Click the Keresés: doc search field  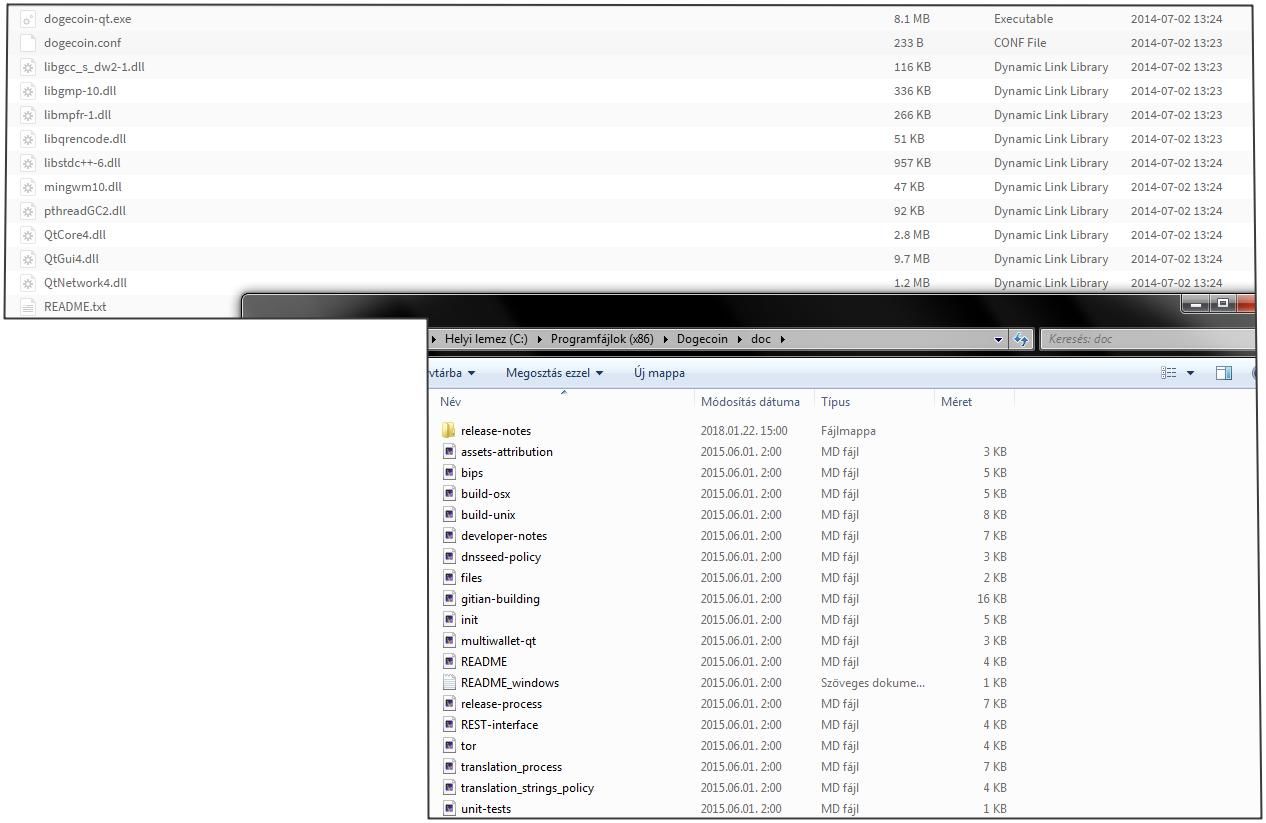pyautogui.click(x=1147, y=339)
